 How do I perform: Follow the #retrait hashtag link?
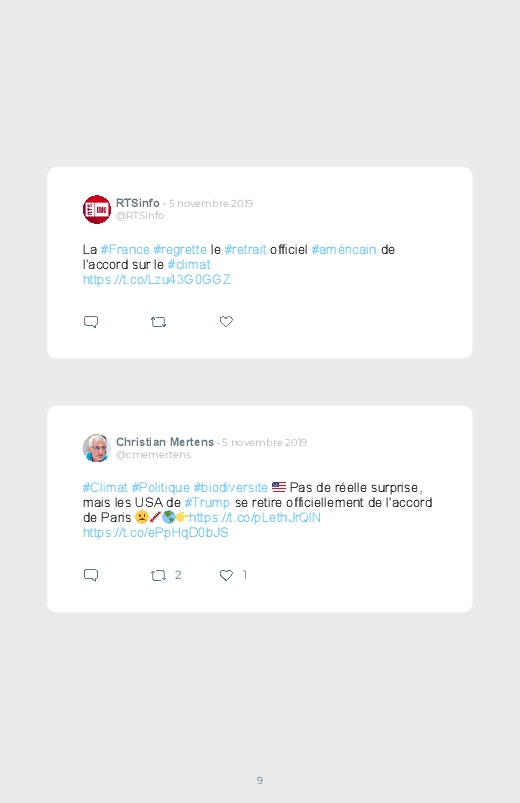[245, 249]
